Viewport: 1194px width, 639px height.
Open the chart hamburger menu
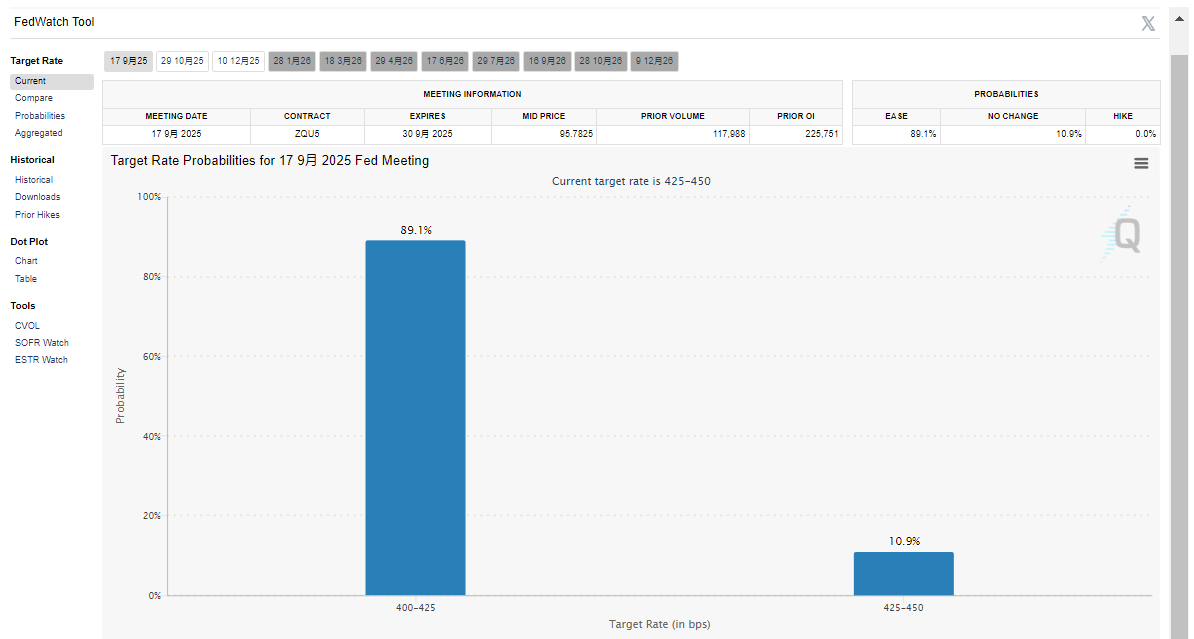click(1141, 163)
